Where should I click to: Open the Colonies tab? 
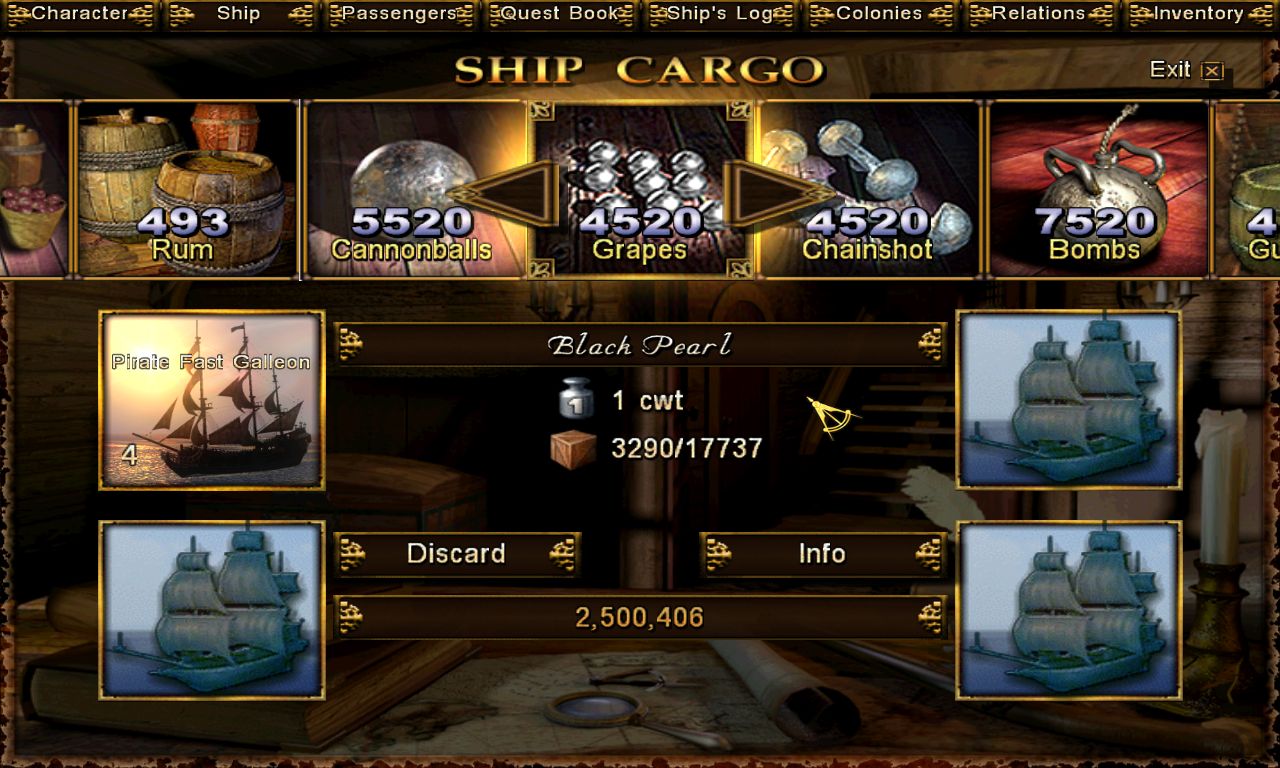[x=879, y=14]
